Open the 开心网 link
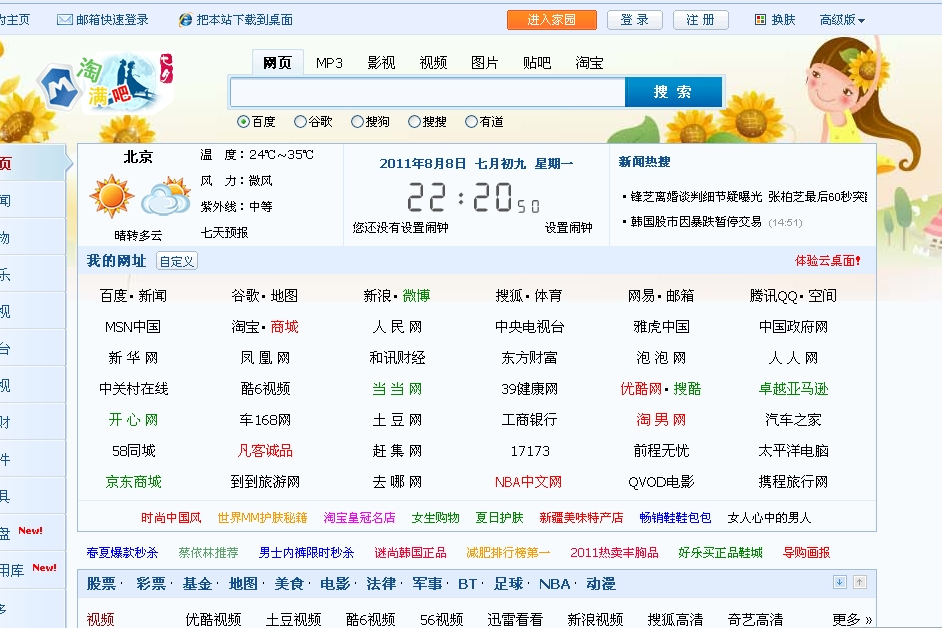 pos(133,419)
